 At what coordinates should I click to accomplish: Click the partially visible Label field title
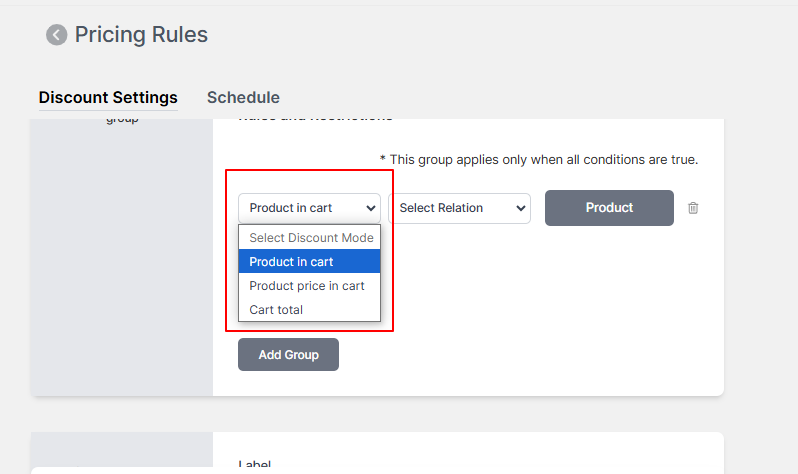[x=254, y=463]
